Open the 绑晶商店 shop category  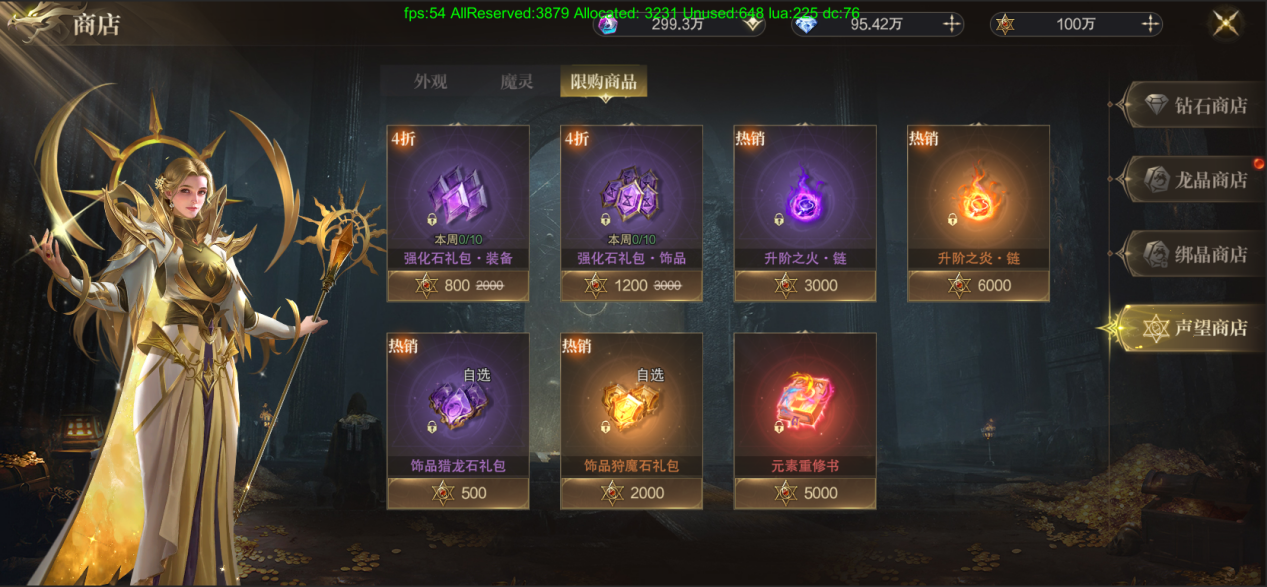tap(1193, 253)
